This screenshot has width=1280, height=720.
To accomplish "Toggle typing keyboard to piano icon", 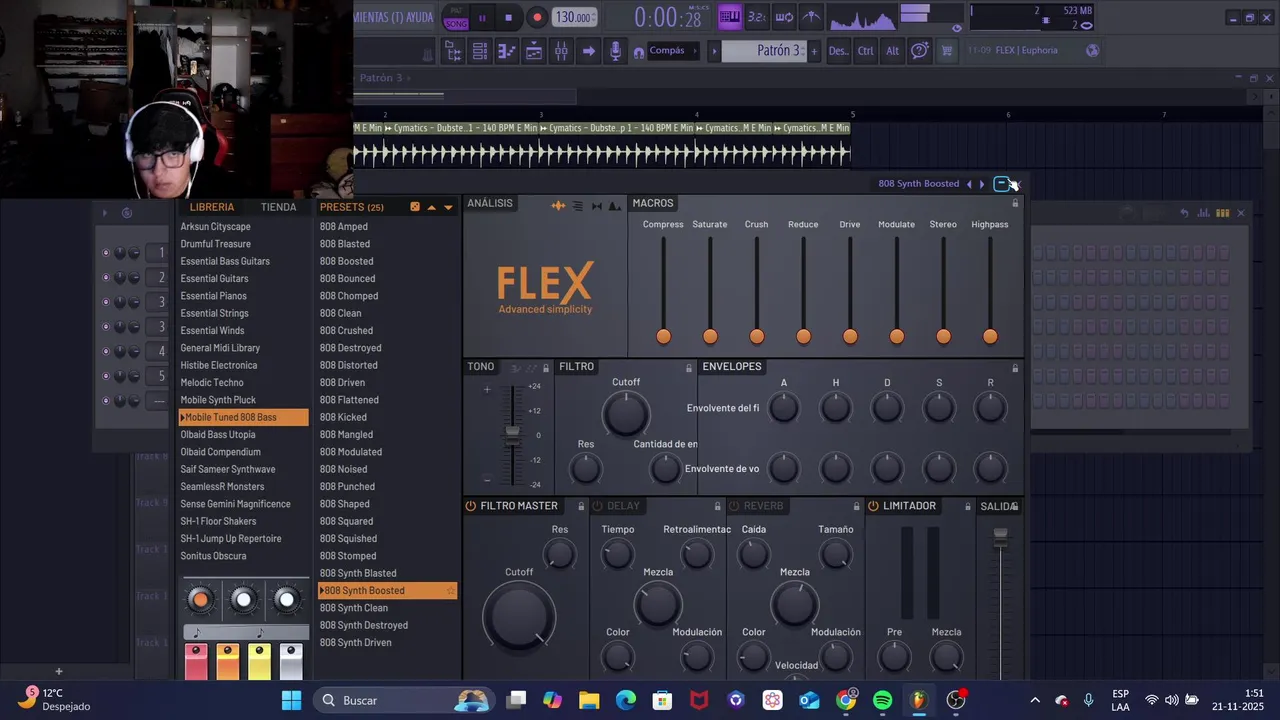I will tap(729, 17).
